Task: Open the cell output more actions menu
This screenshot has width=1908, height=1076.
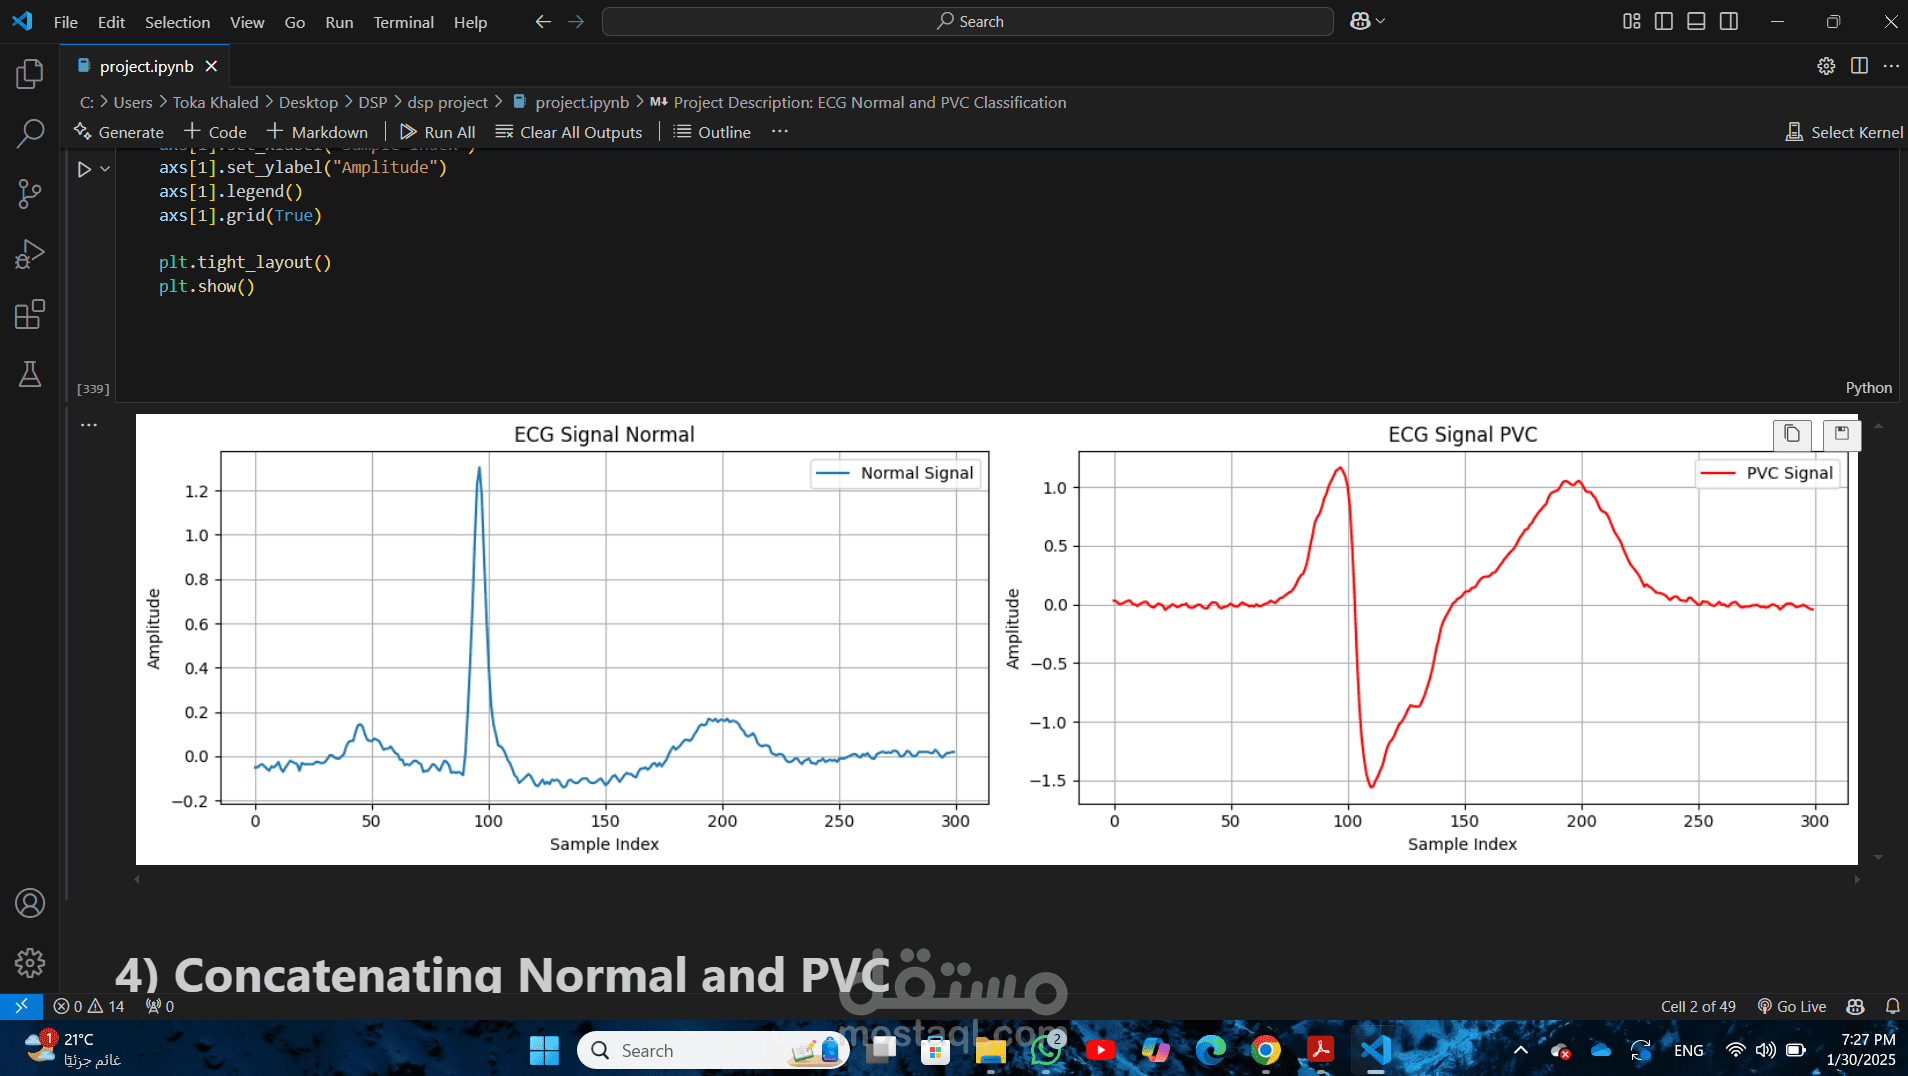Action: coord(89,425)
